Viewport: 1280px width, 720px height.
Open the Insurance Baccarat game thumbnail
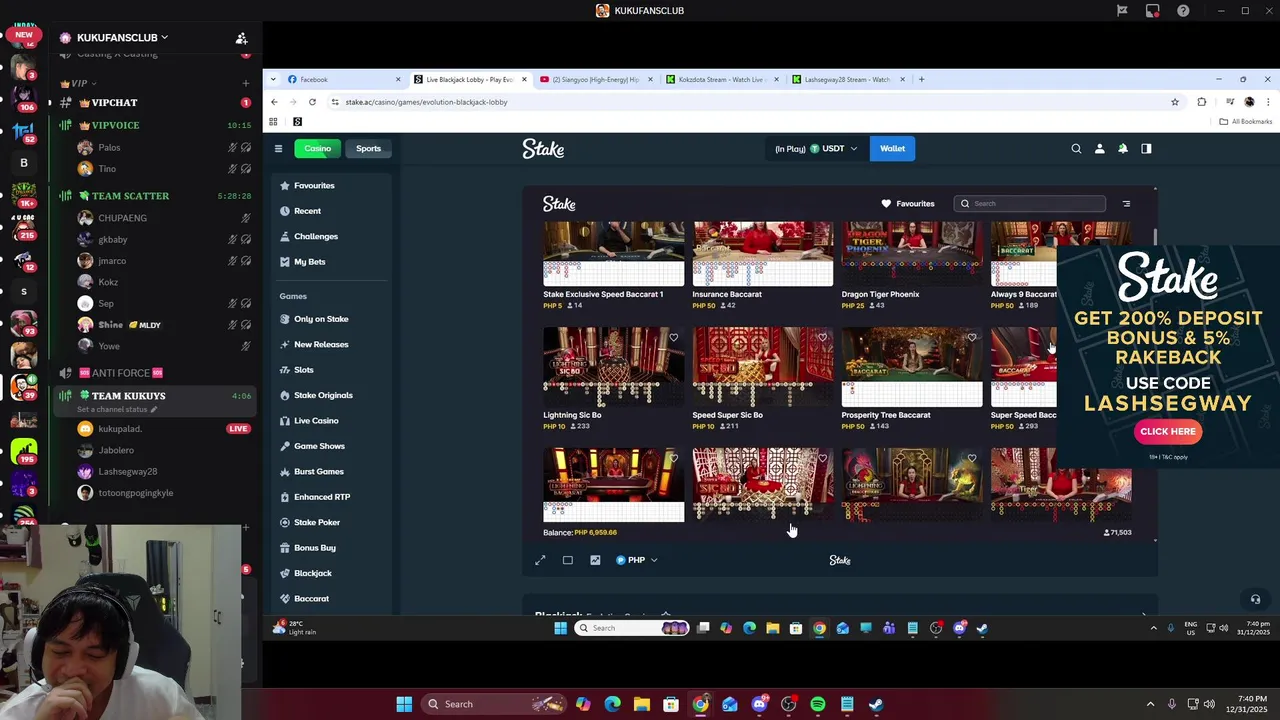(762, 254)
